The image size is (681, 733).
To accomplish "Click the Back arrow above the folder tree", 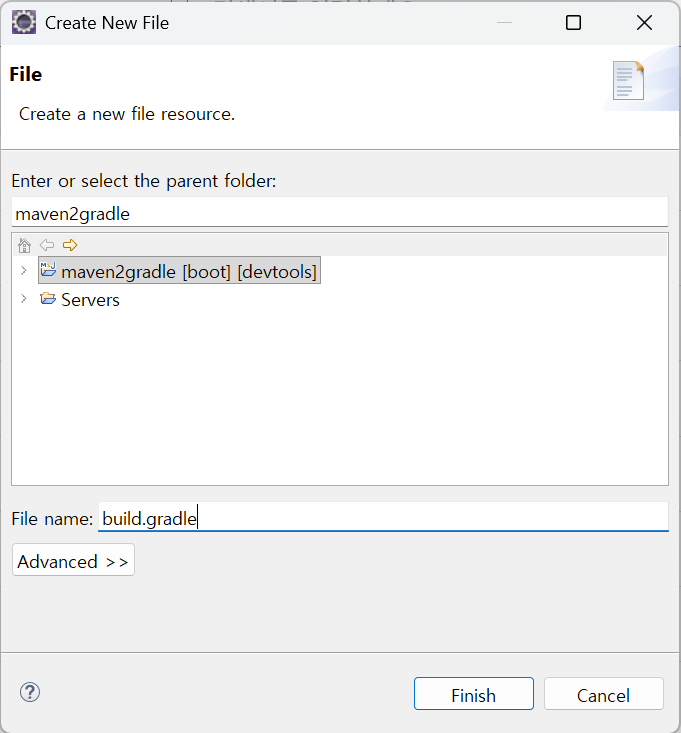I will 46,245.
